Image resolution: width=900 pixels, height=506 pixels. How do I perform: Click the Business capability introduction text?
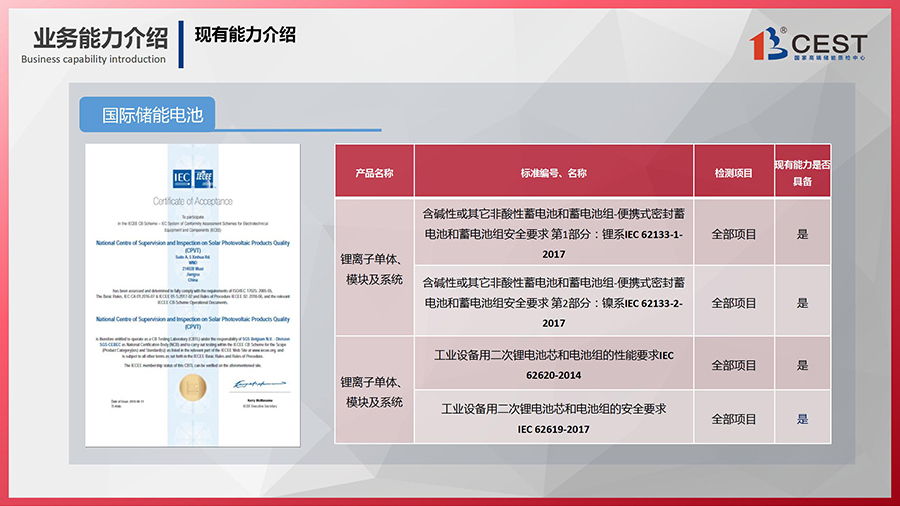click(94, 59)
